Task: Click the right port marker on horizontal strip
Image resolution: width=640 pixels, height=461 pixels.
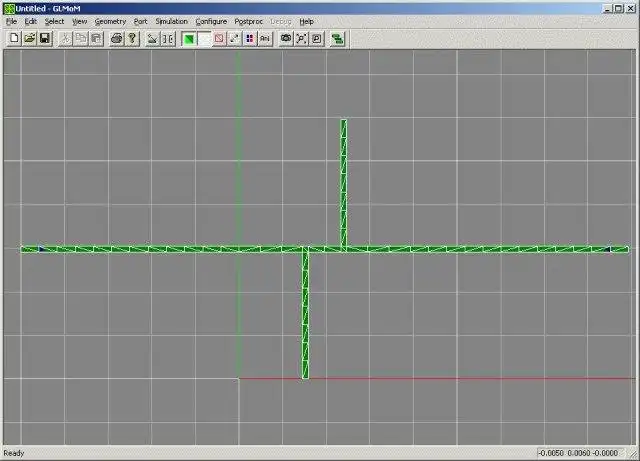Action: [x=607, y=249]
